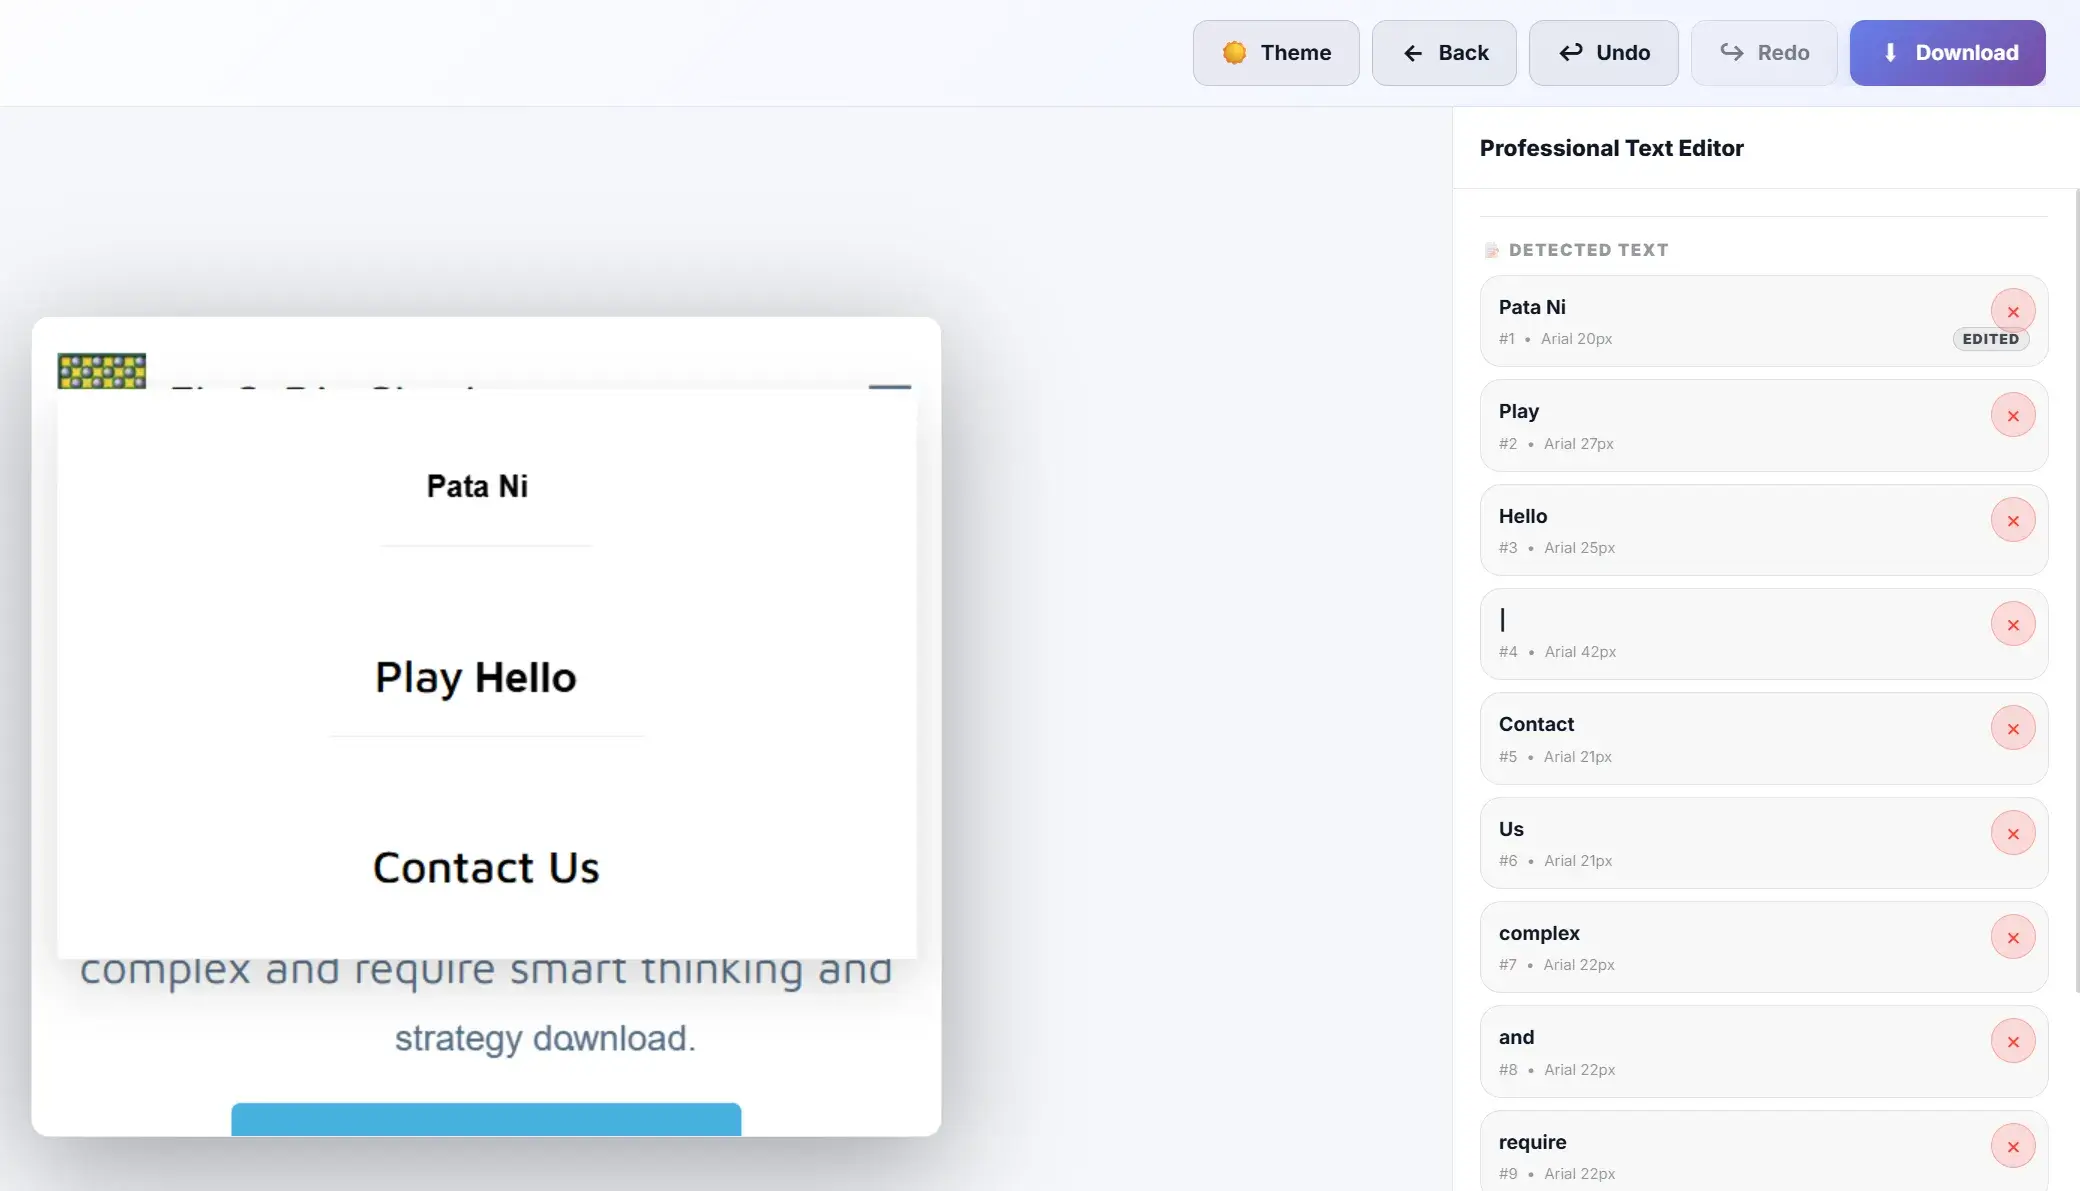Delete the "complex" text item
This screenshot has height=1191, width=2080.
coord(2012,938)
